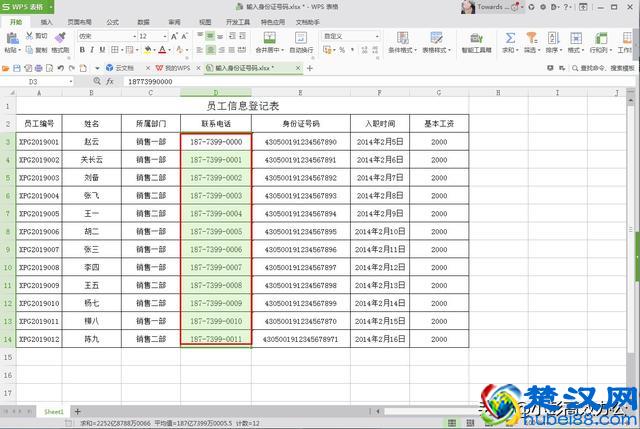Open Table Styles (表格样式)
Viewport: 640px width, 429px height.
click(x=436, y=42)
